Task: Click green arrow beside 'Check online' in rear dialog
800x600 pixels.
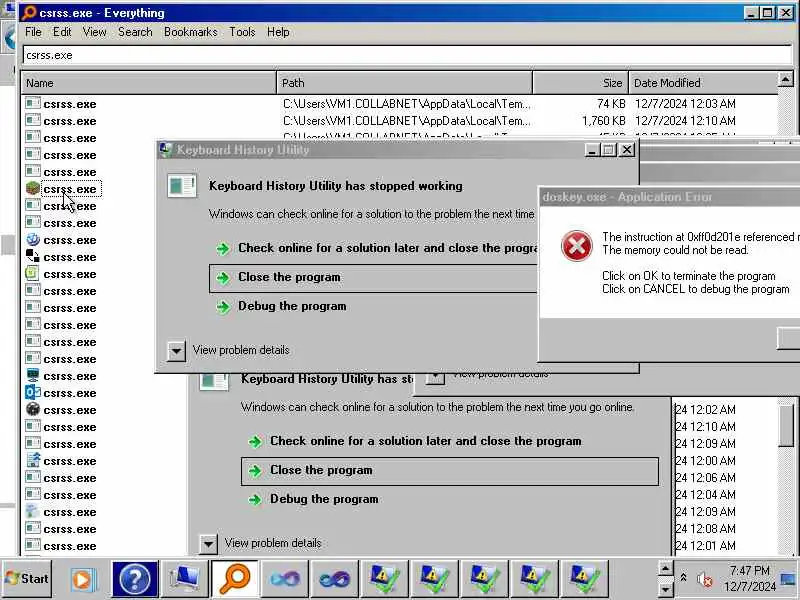Action: point(255,442)
